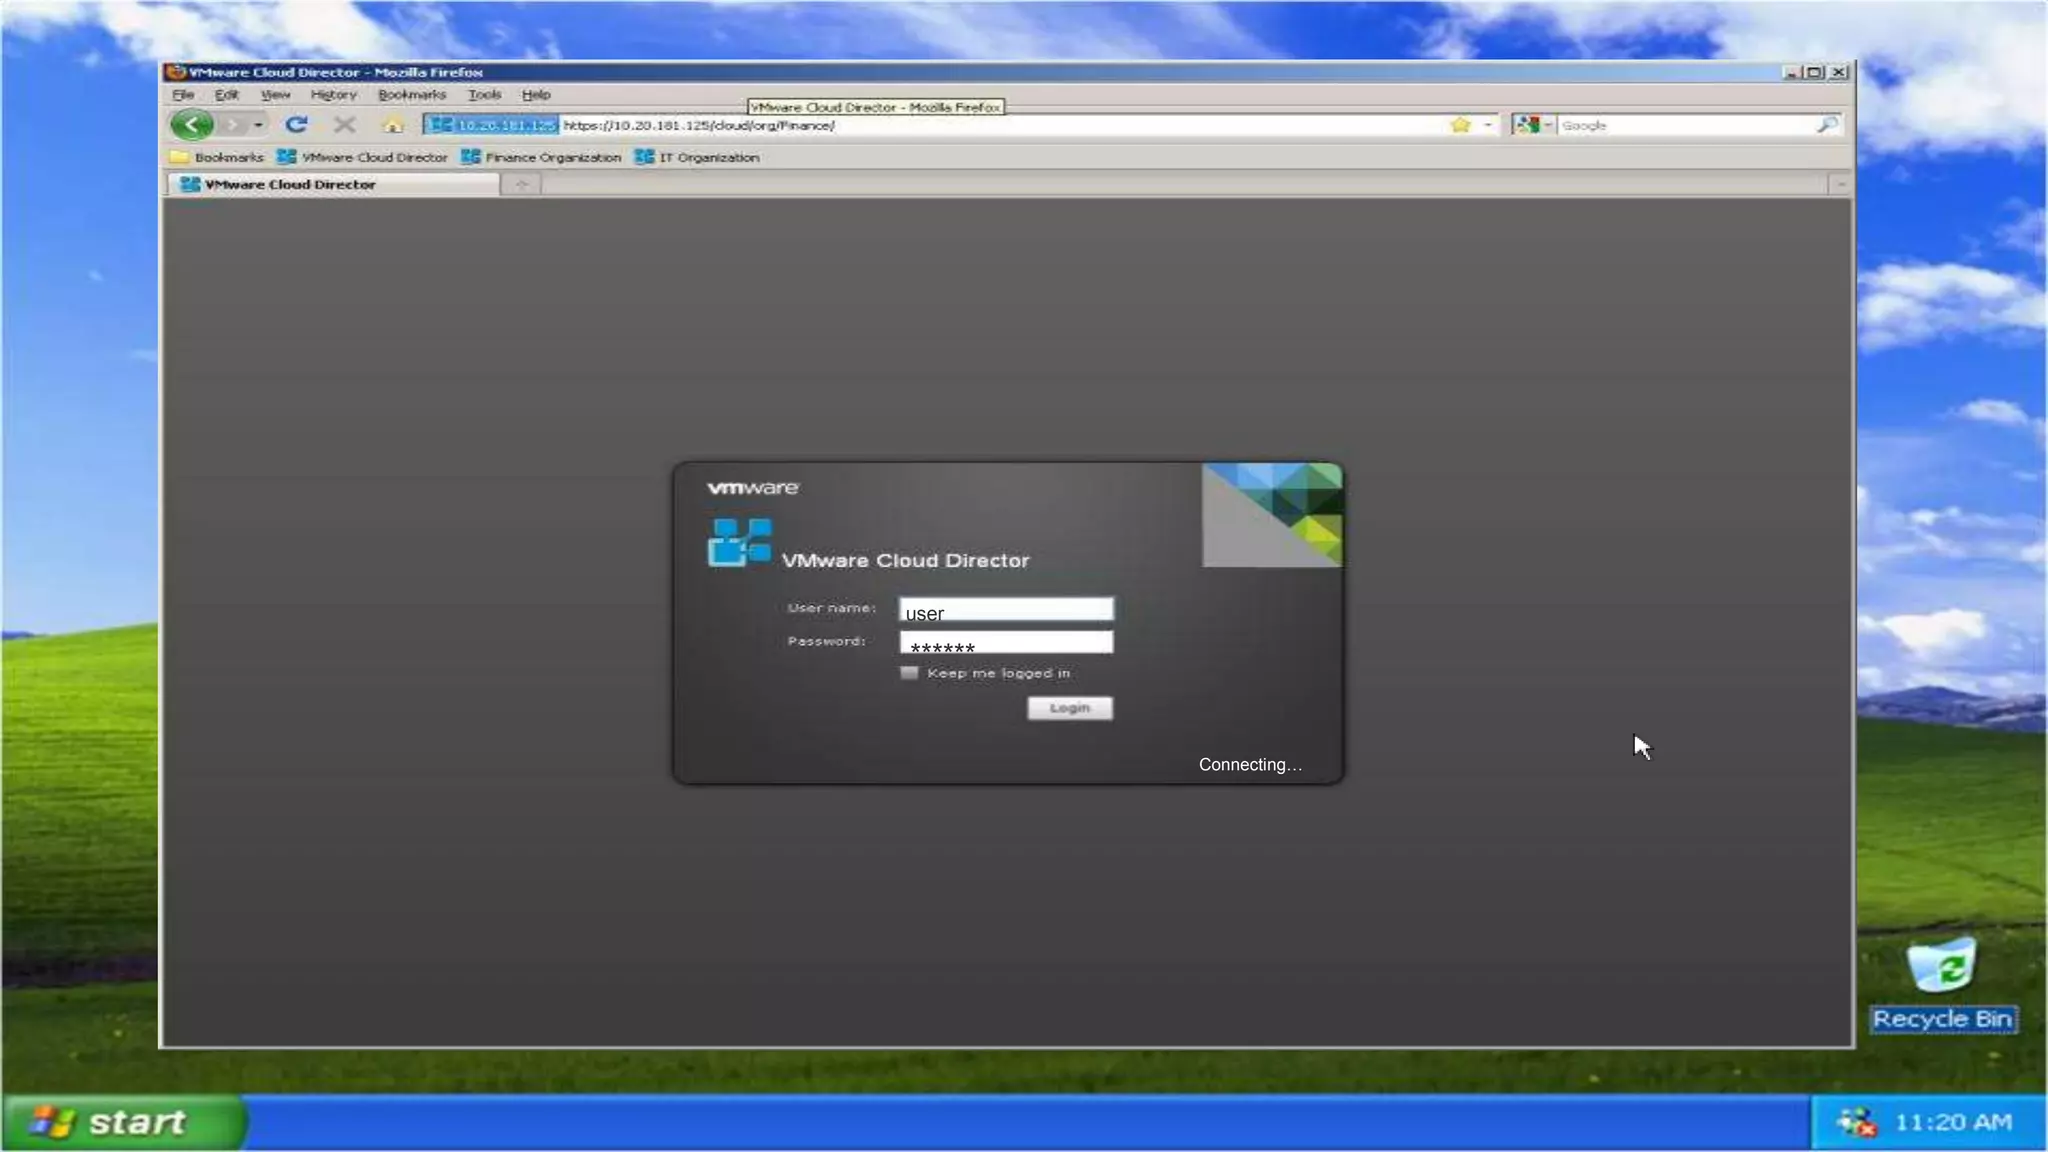Viewport: 2048px width, 1152px height.
Task: Click the search magnifier icon
Action: (x=1827, y=125)
